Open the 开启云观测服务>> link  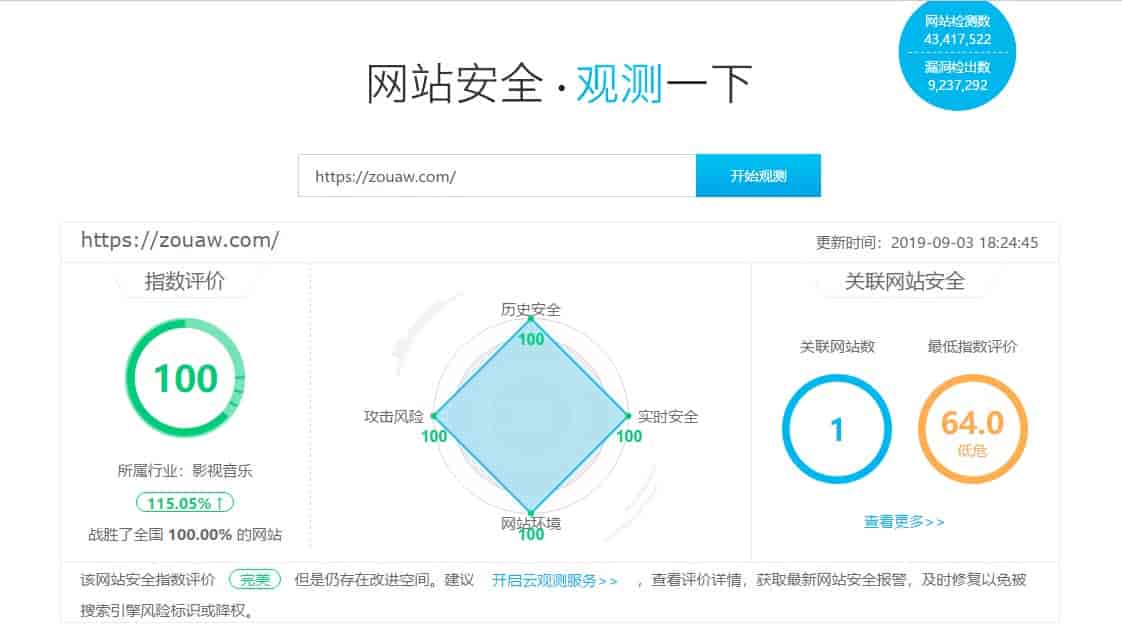coord(554,580)
